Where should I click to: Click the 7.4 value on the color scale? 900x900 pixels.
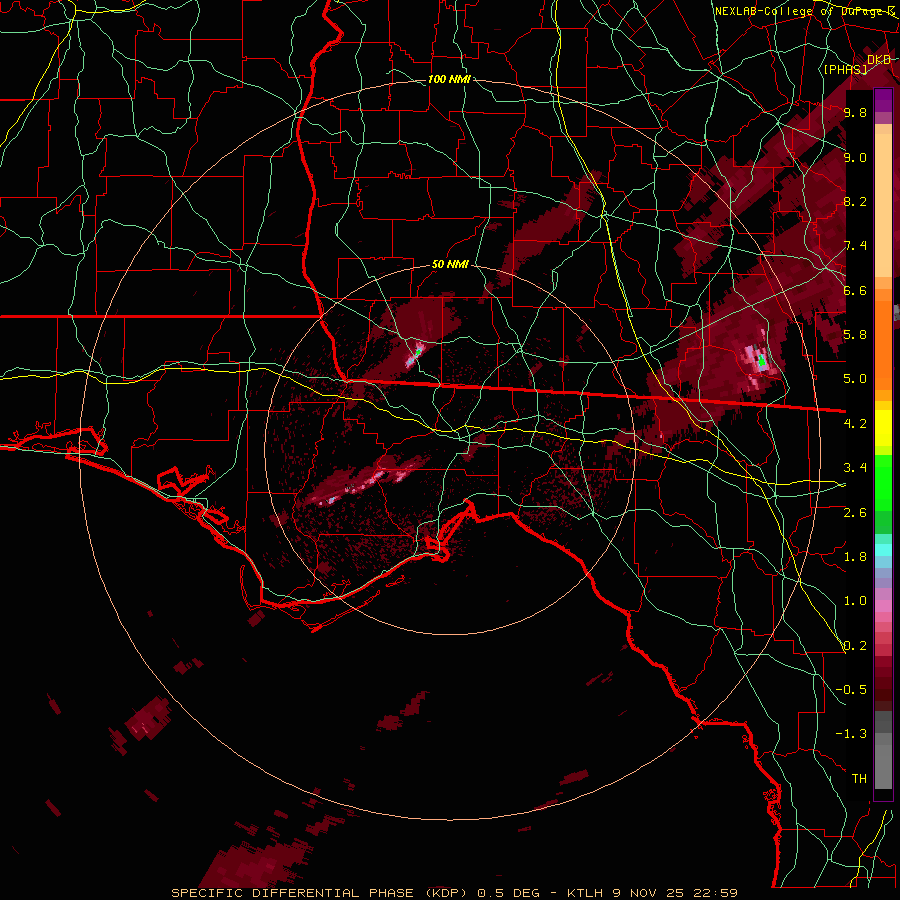click(x=855, y=246)
